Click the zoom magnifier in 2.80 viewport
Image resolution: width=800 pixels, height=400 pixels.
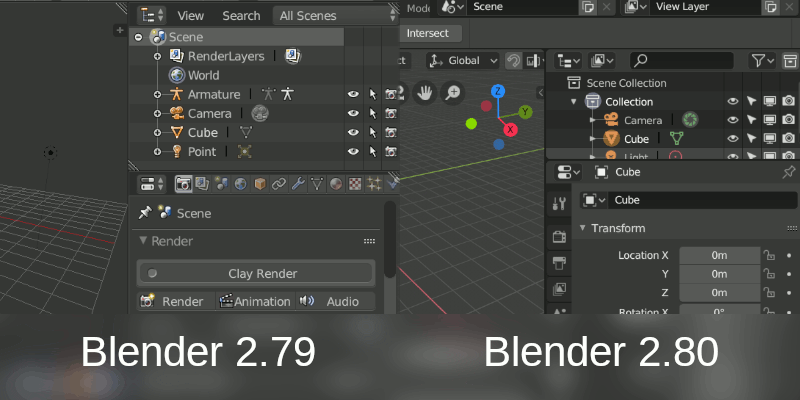click(x=453, y=92)
